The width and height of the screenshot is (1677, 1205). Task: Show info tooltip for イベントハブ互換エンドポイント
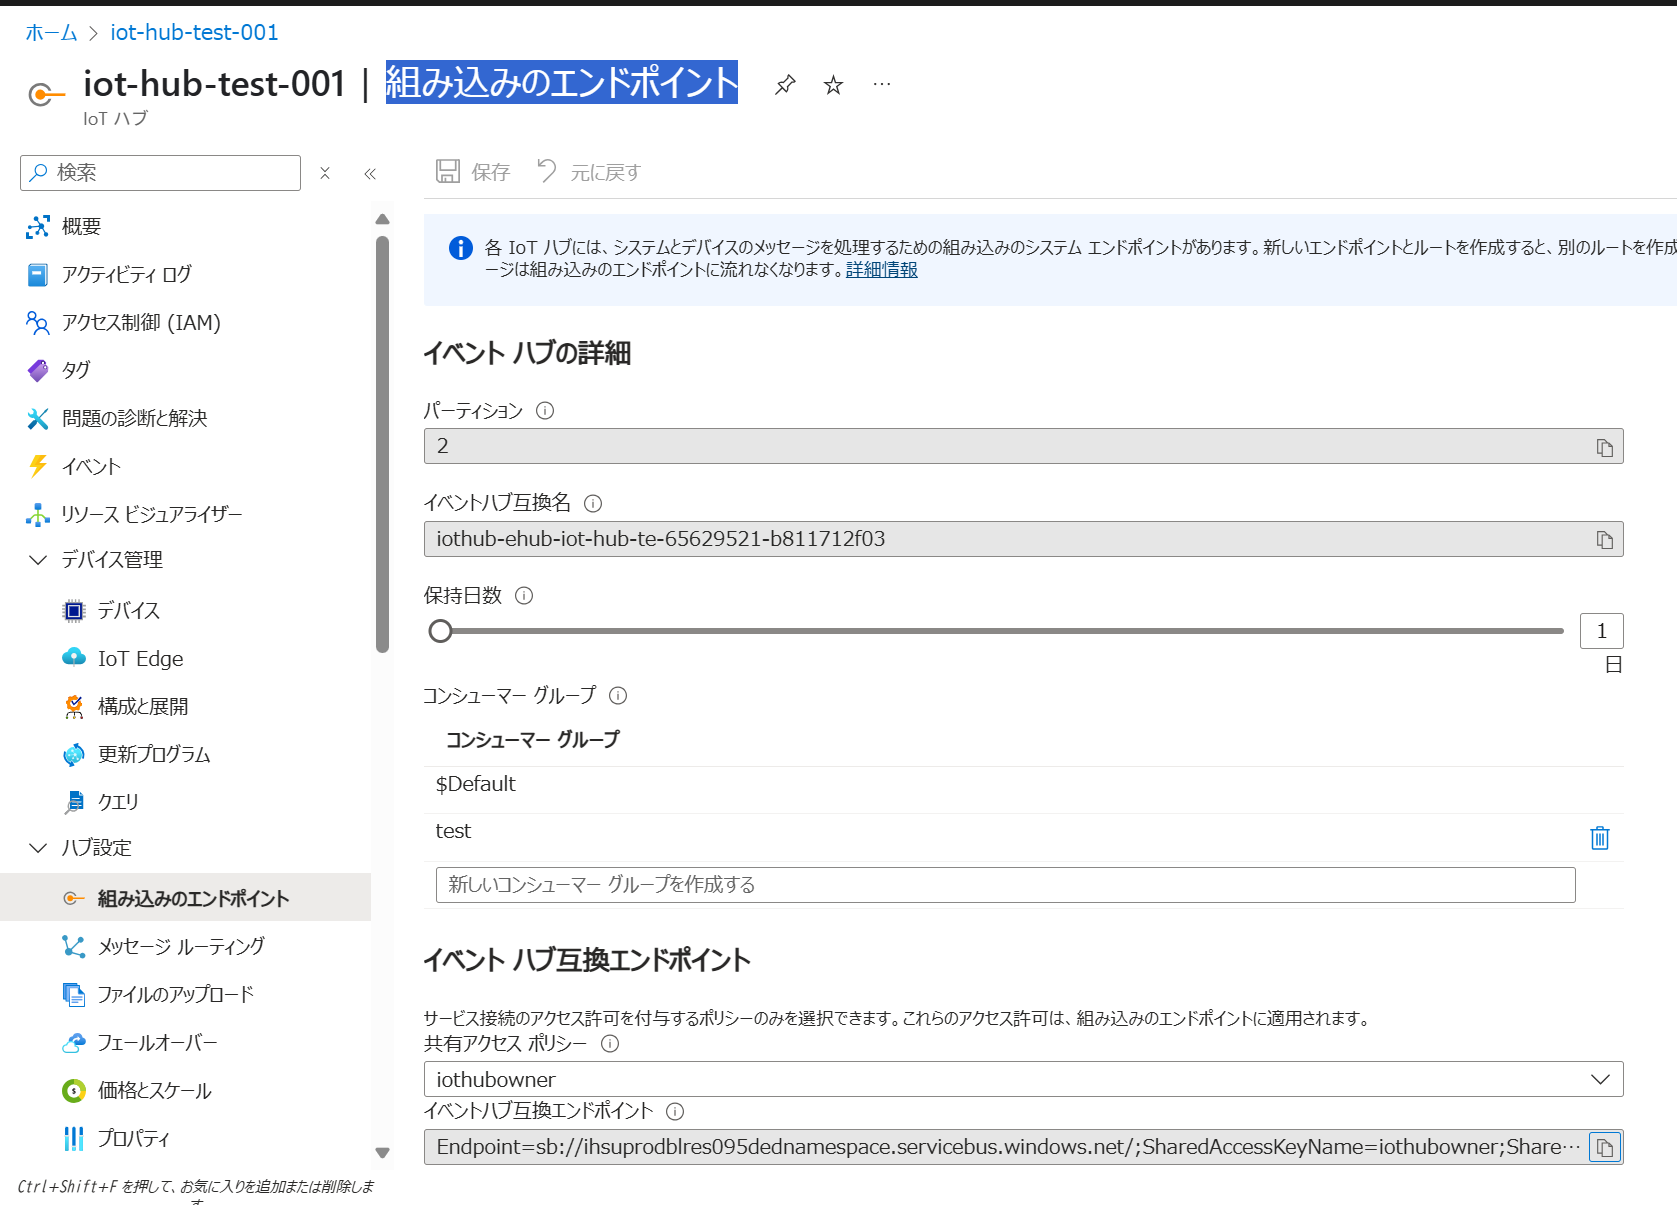[675, 1111]
